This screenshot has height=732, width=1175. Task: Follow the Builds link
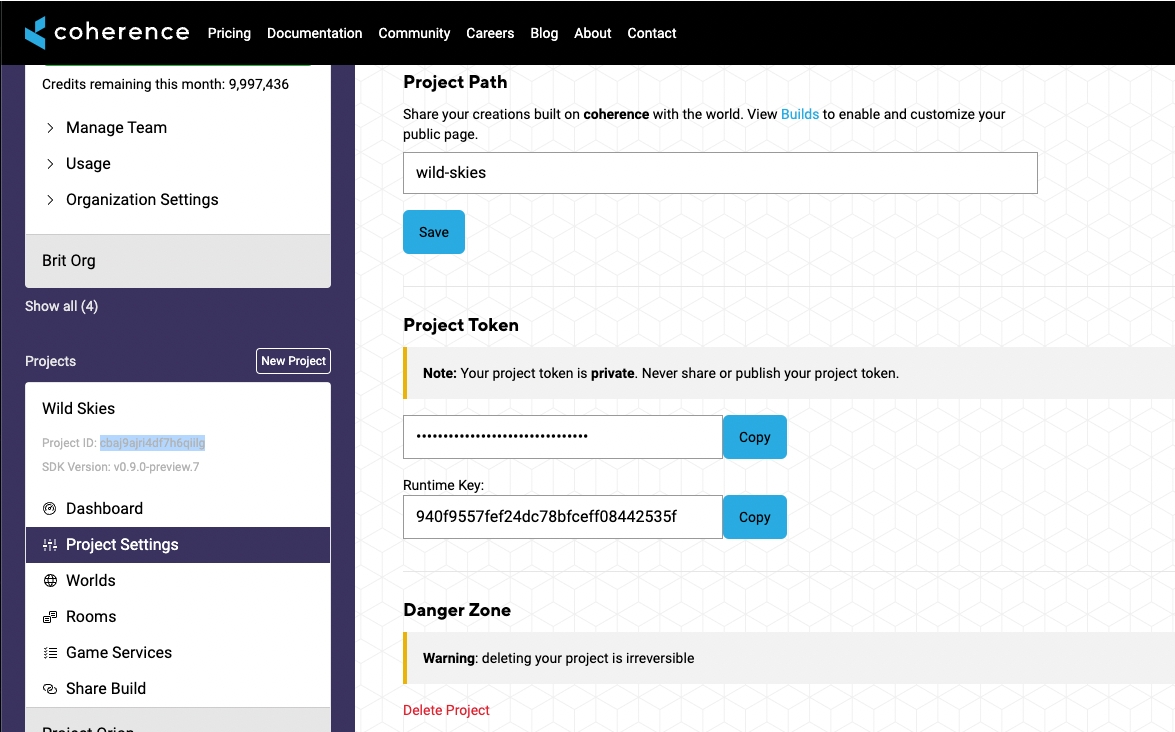pos(799,114)
